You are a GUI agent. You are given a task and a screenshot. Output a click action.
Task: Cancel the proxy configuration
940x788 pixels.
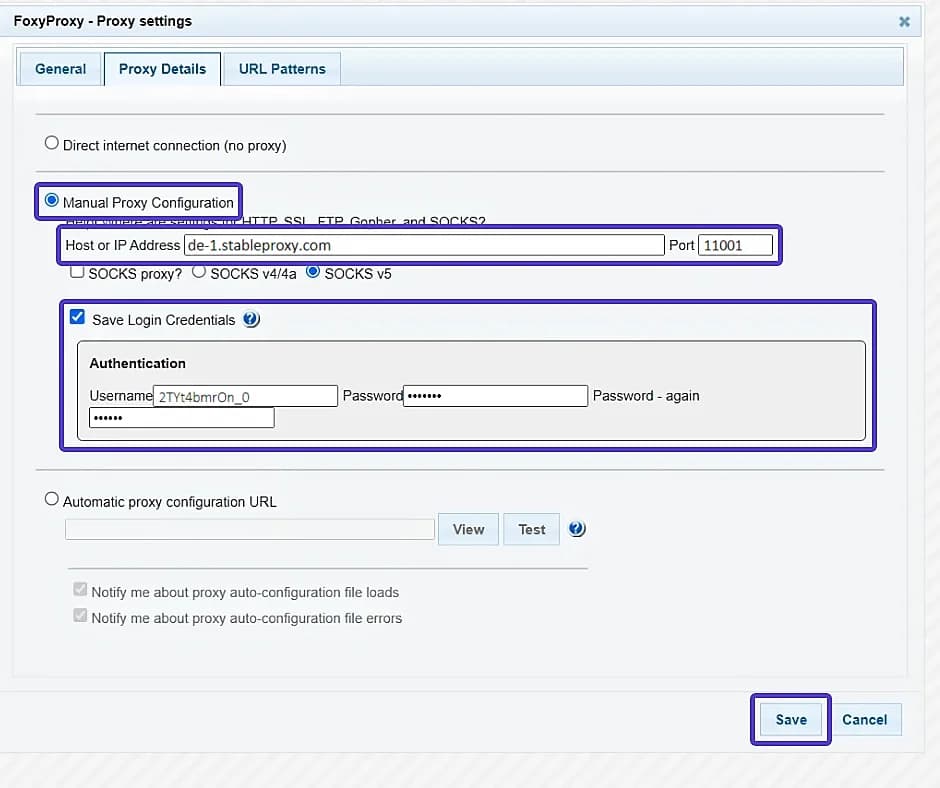pyautogui.click(x=866, y=719)
